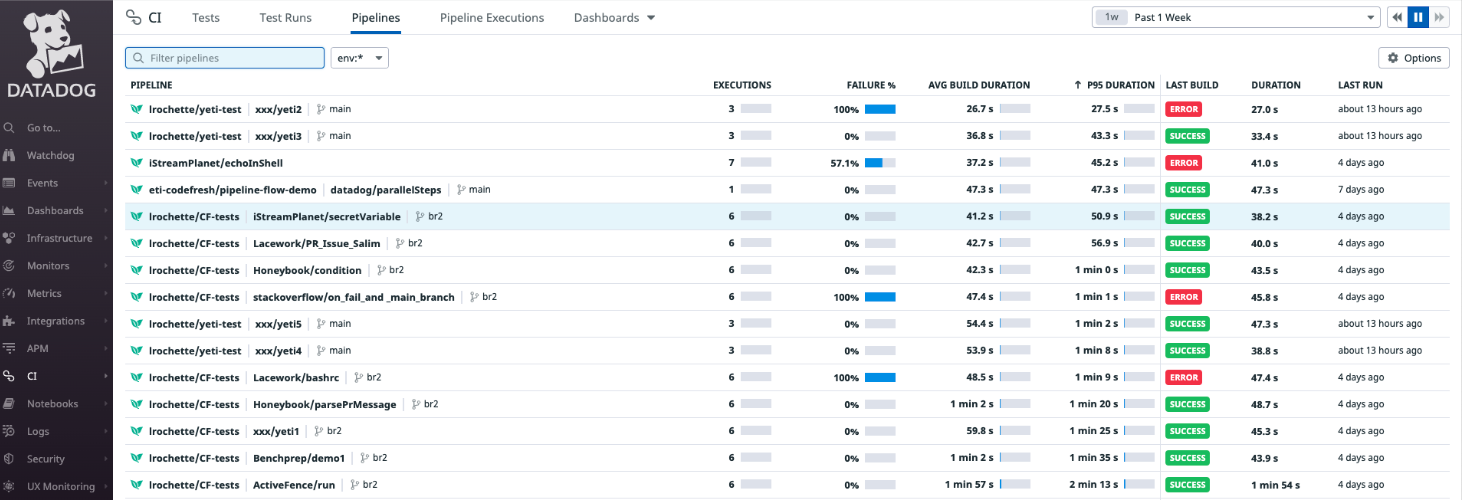Open the Integrations puzzle icon
The height and width of the screenshot is (500, 1462).
pyautogui.click(x=9, y=321)
